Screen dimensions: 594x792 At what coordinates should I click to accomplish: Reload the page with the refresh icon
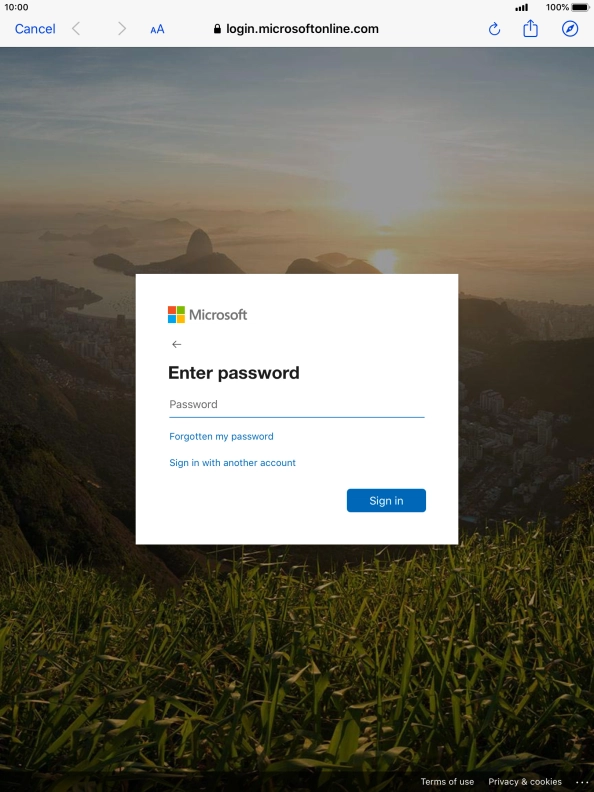[x=494, y=29]
